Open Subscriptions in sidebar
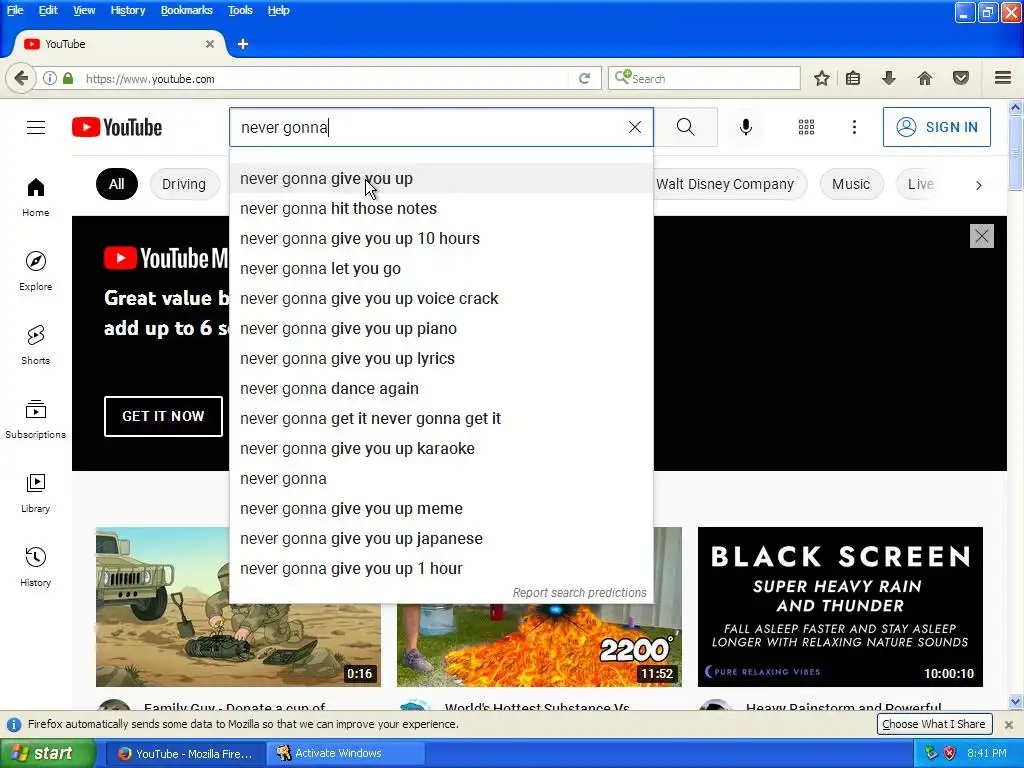 click(x=36, y=419)
